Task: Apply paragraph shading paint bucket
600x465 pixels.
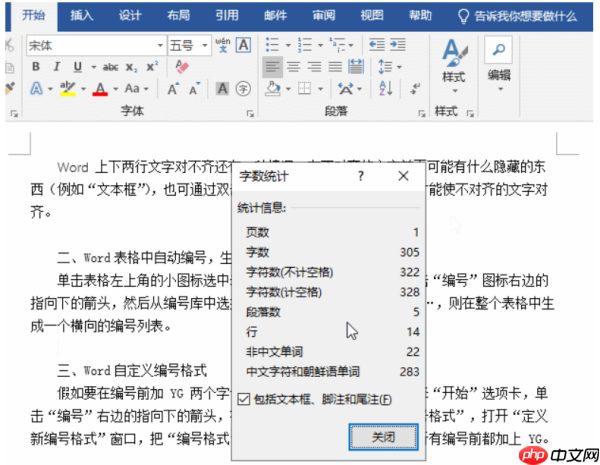Action: coord(273,89)
